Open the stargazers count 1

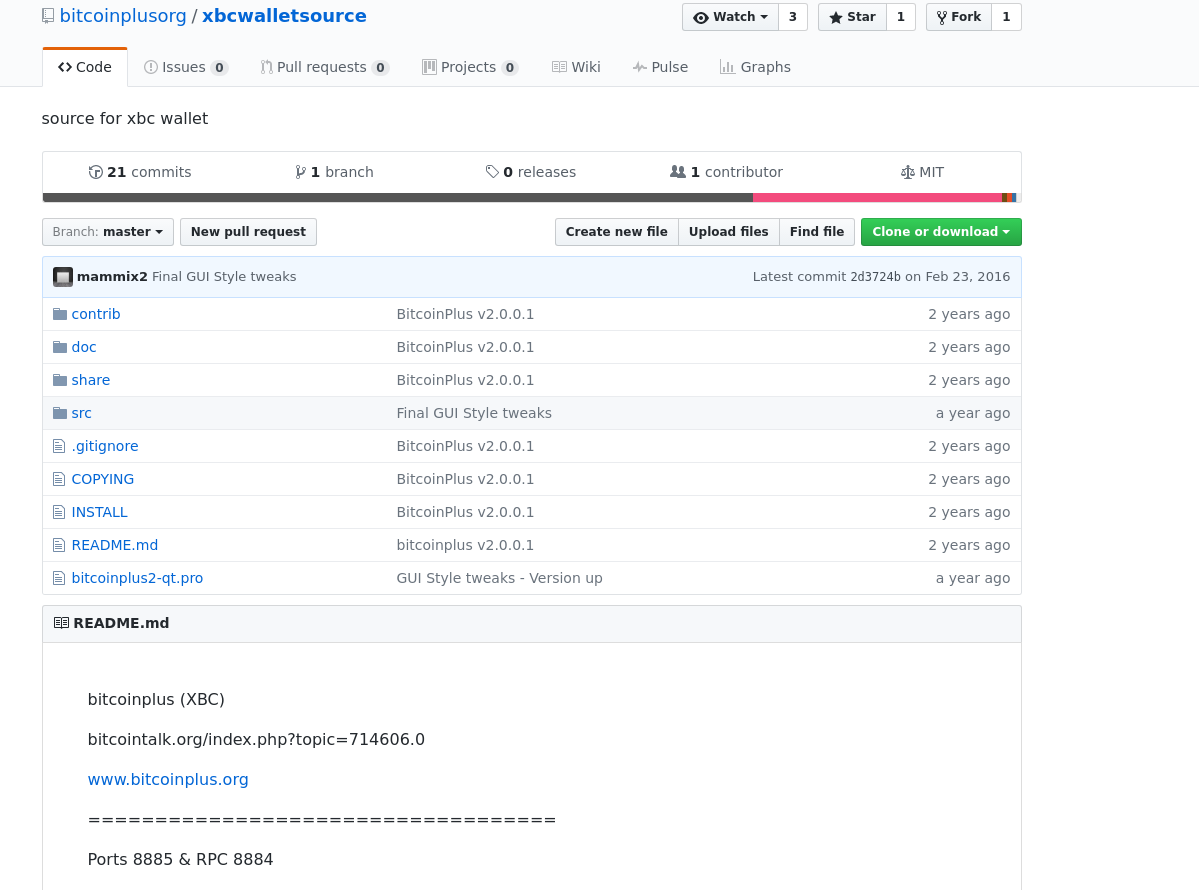pos(901,17)
